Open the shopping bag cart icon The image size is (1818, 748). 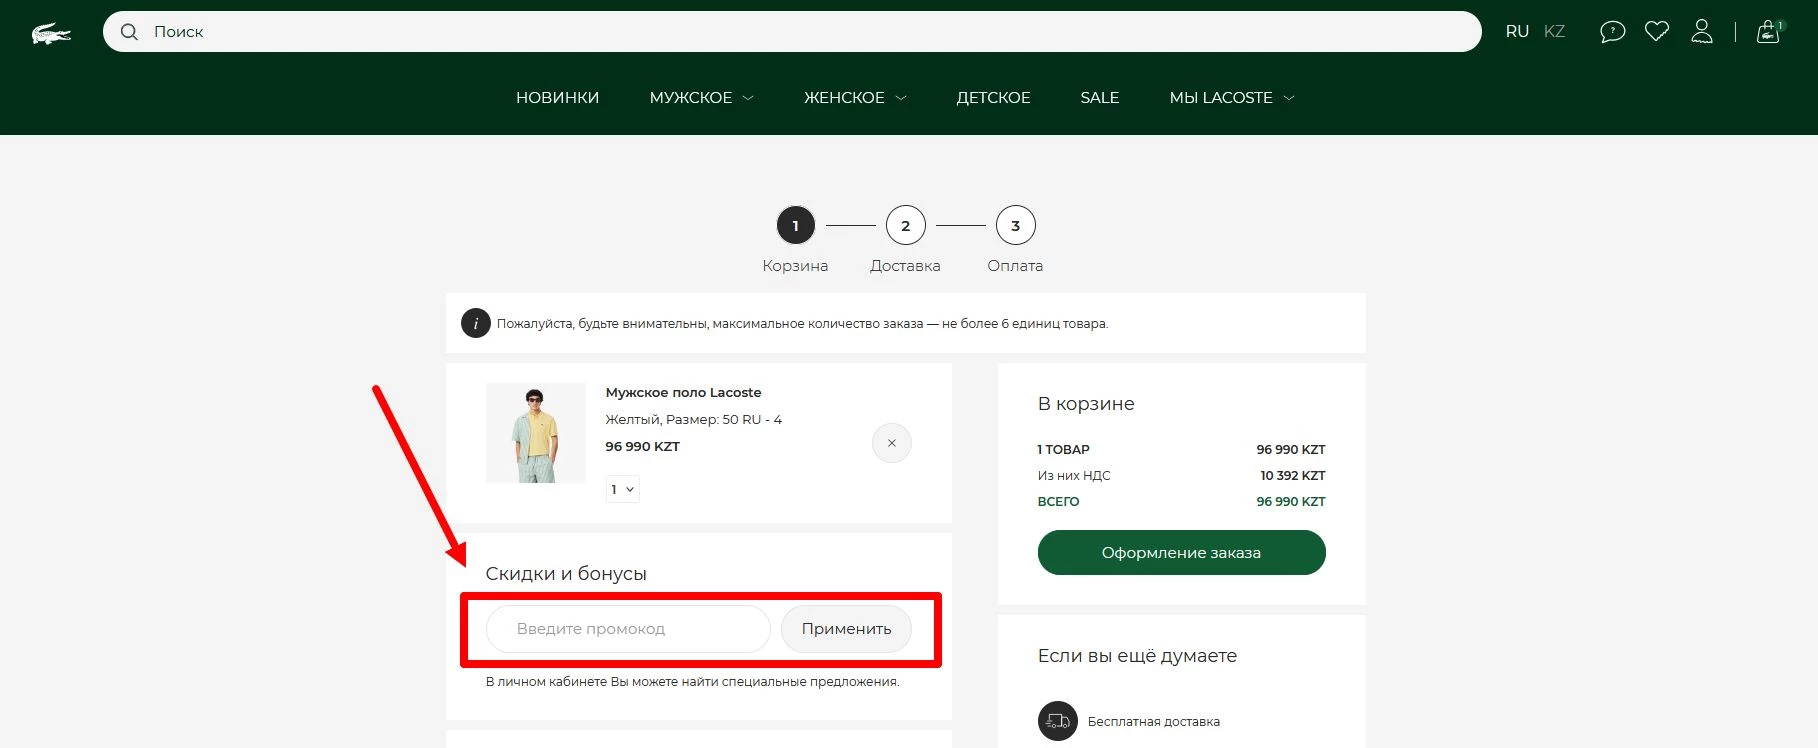1768,32
